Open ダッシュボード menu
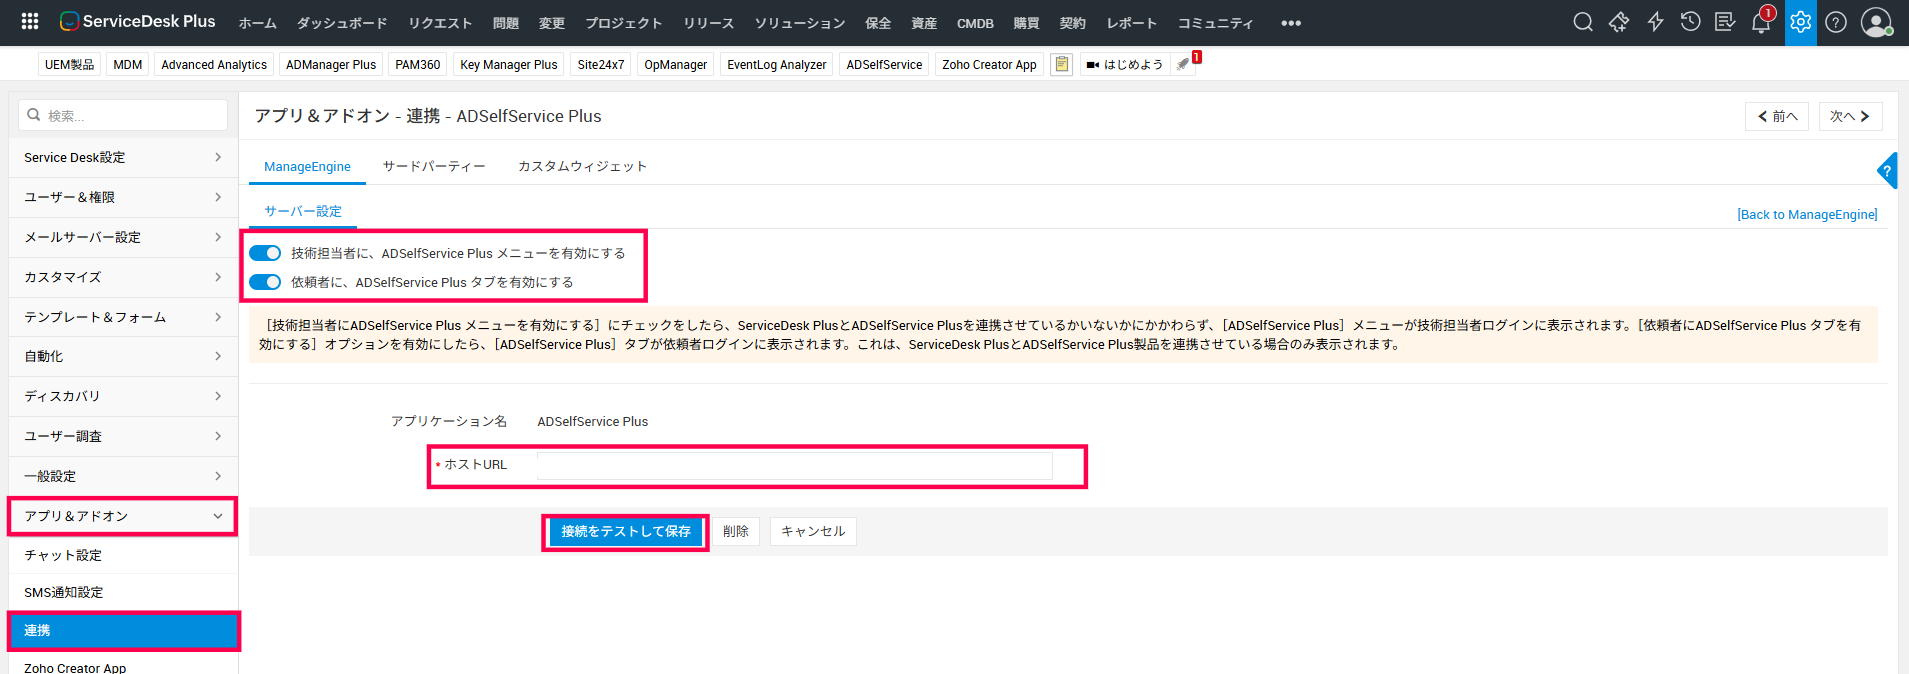The image size is (1909, 674). [x=342, y=23]
